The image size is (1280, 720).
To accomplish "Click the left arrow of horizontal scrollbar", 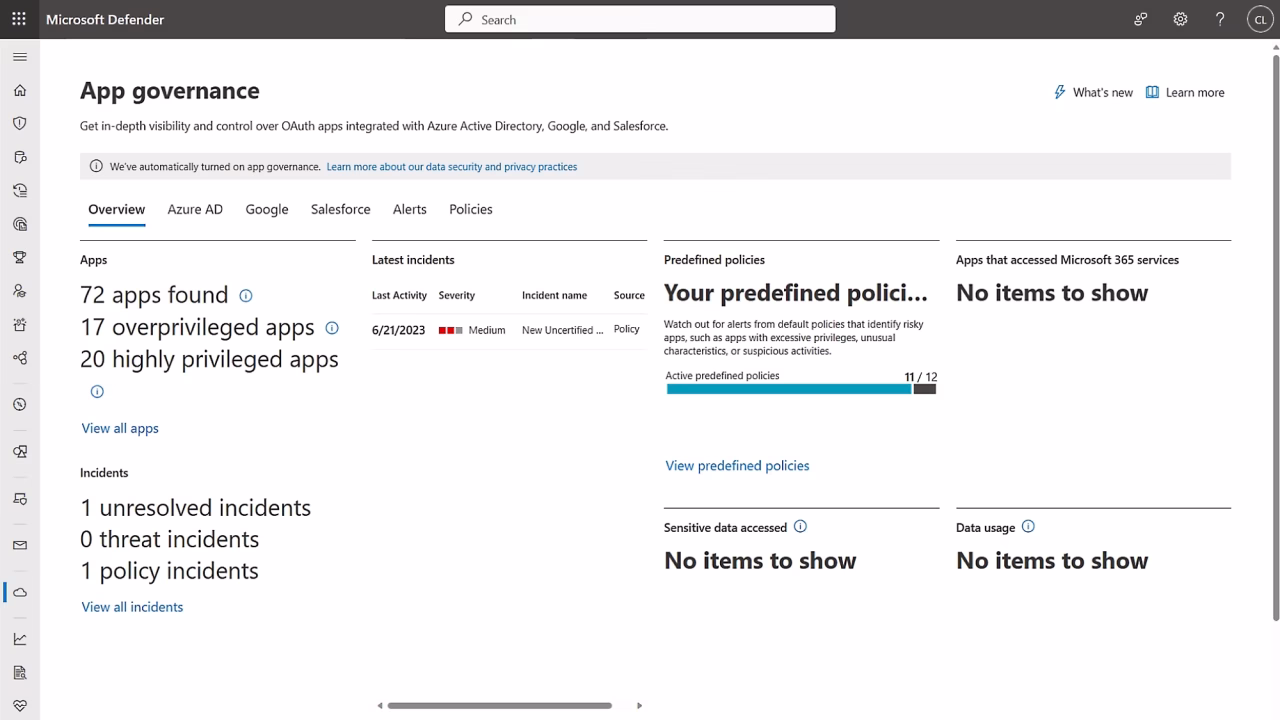I will coord(380,705).
